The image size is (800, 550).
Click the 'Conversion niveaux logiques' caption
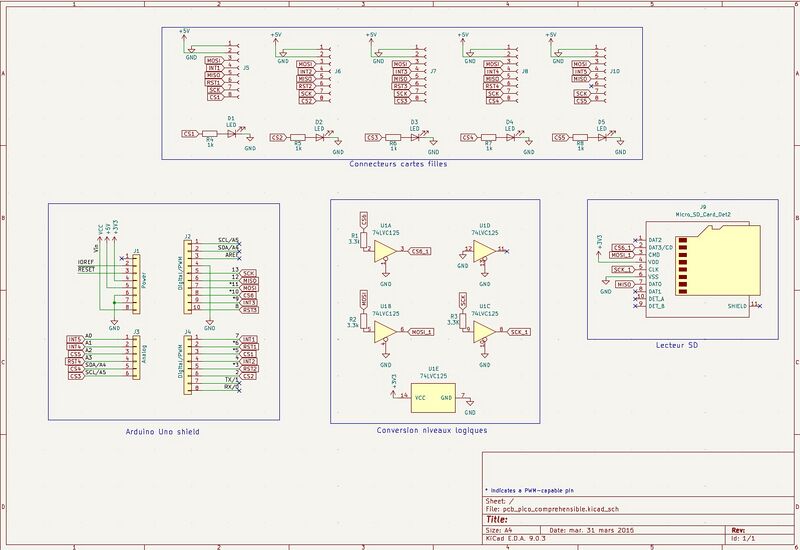click(432, 430)
